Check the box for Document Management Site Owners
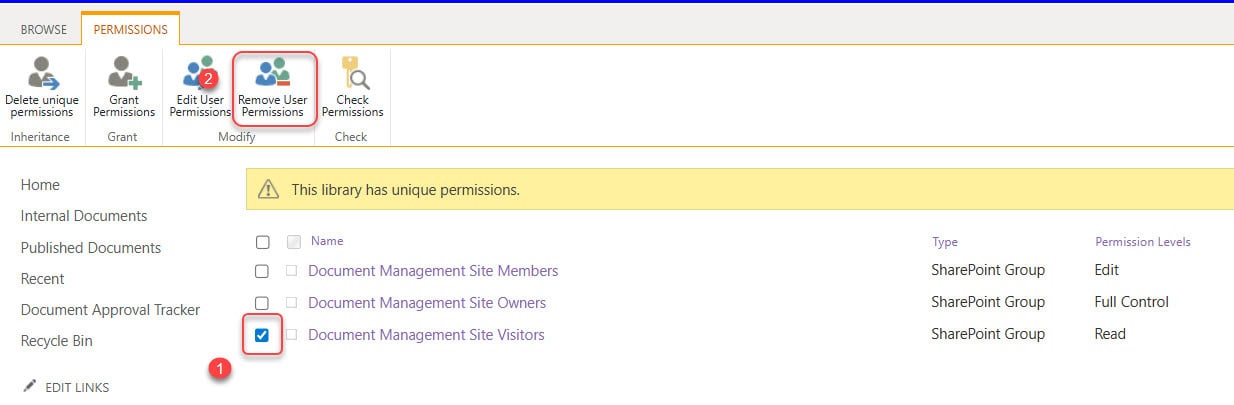 (x=262, y=302)
